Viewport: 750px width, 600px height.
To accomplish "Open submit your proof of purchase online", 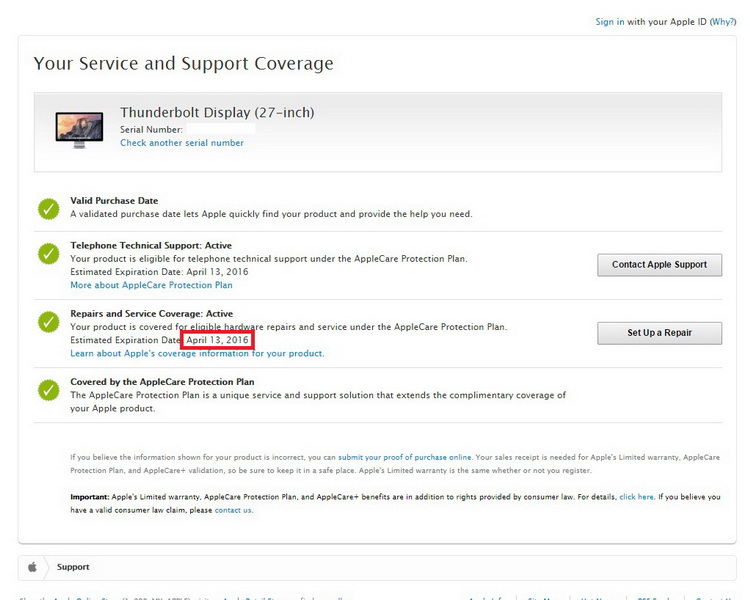I will [404, 457].
